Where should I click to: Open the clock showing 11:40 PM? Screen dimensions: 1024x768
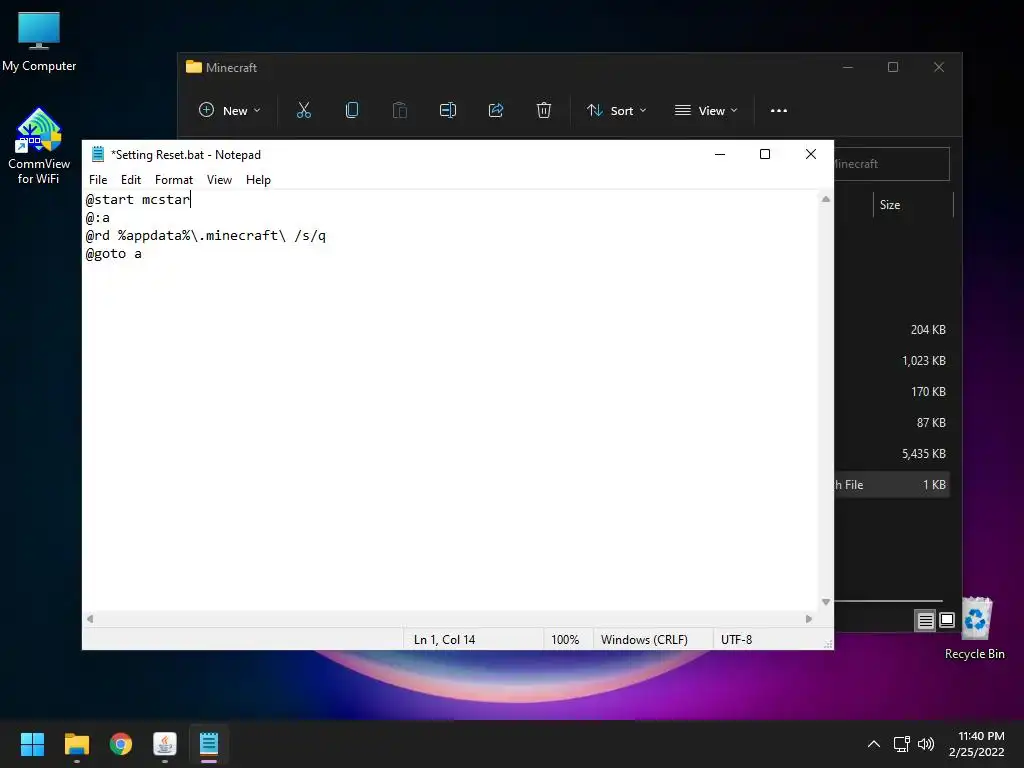click(976, 744)
